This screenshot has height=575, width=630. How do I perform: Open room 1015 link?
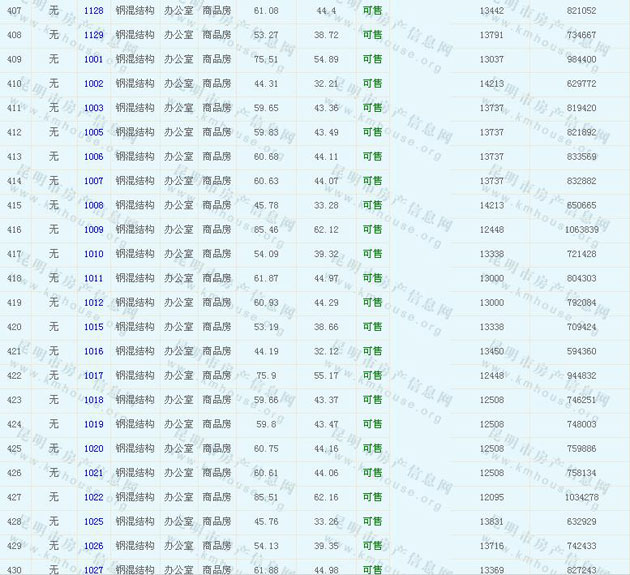93,327
